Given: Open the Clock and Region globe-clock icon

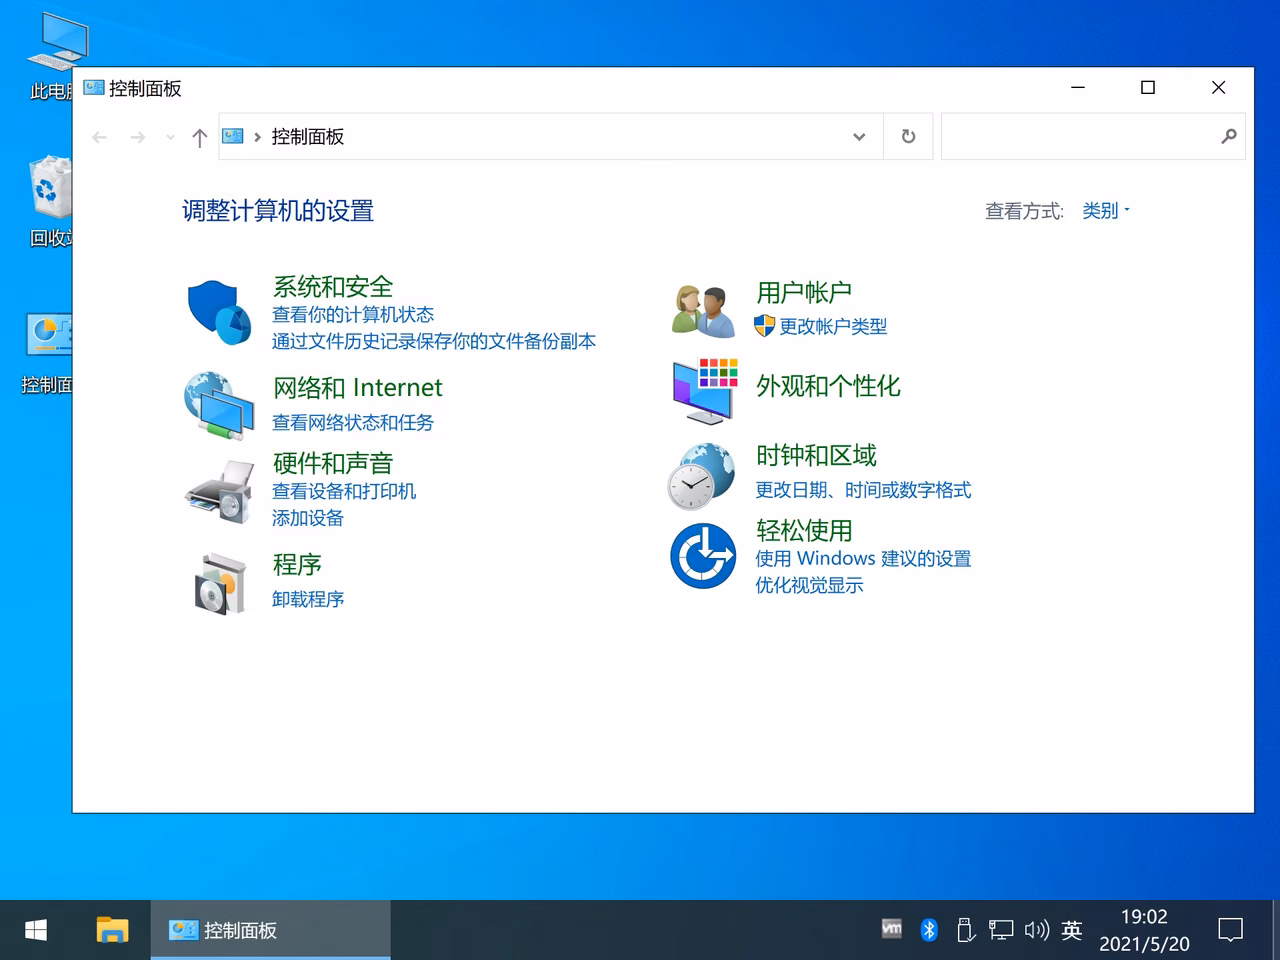Looking at the screenshot, I should (x=701, y=476).
